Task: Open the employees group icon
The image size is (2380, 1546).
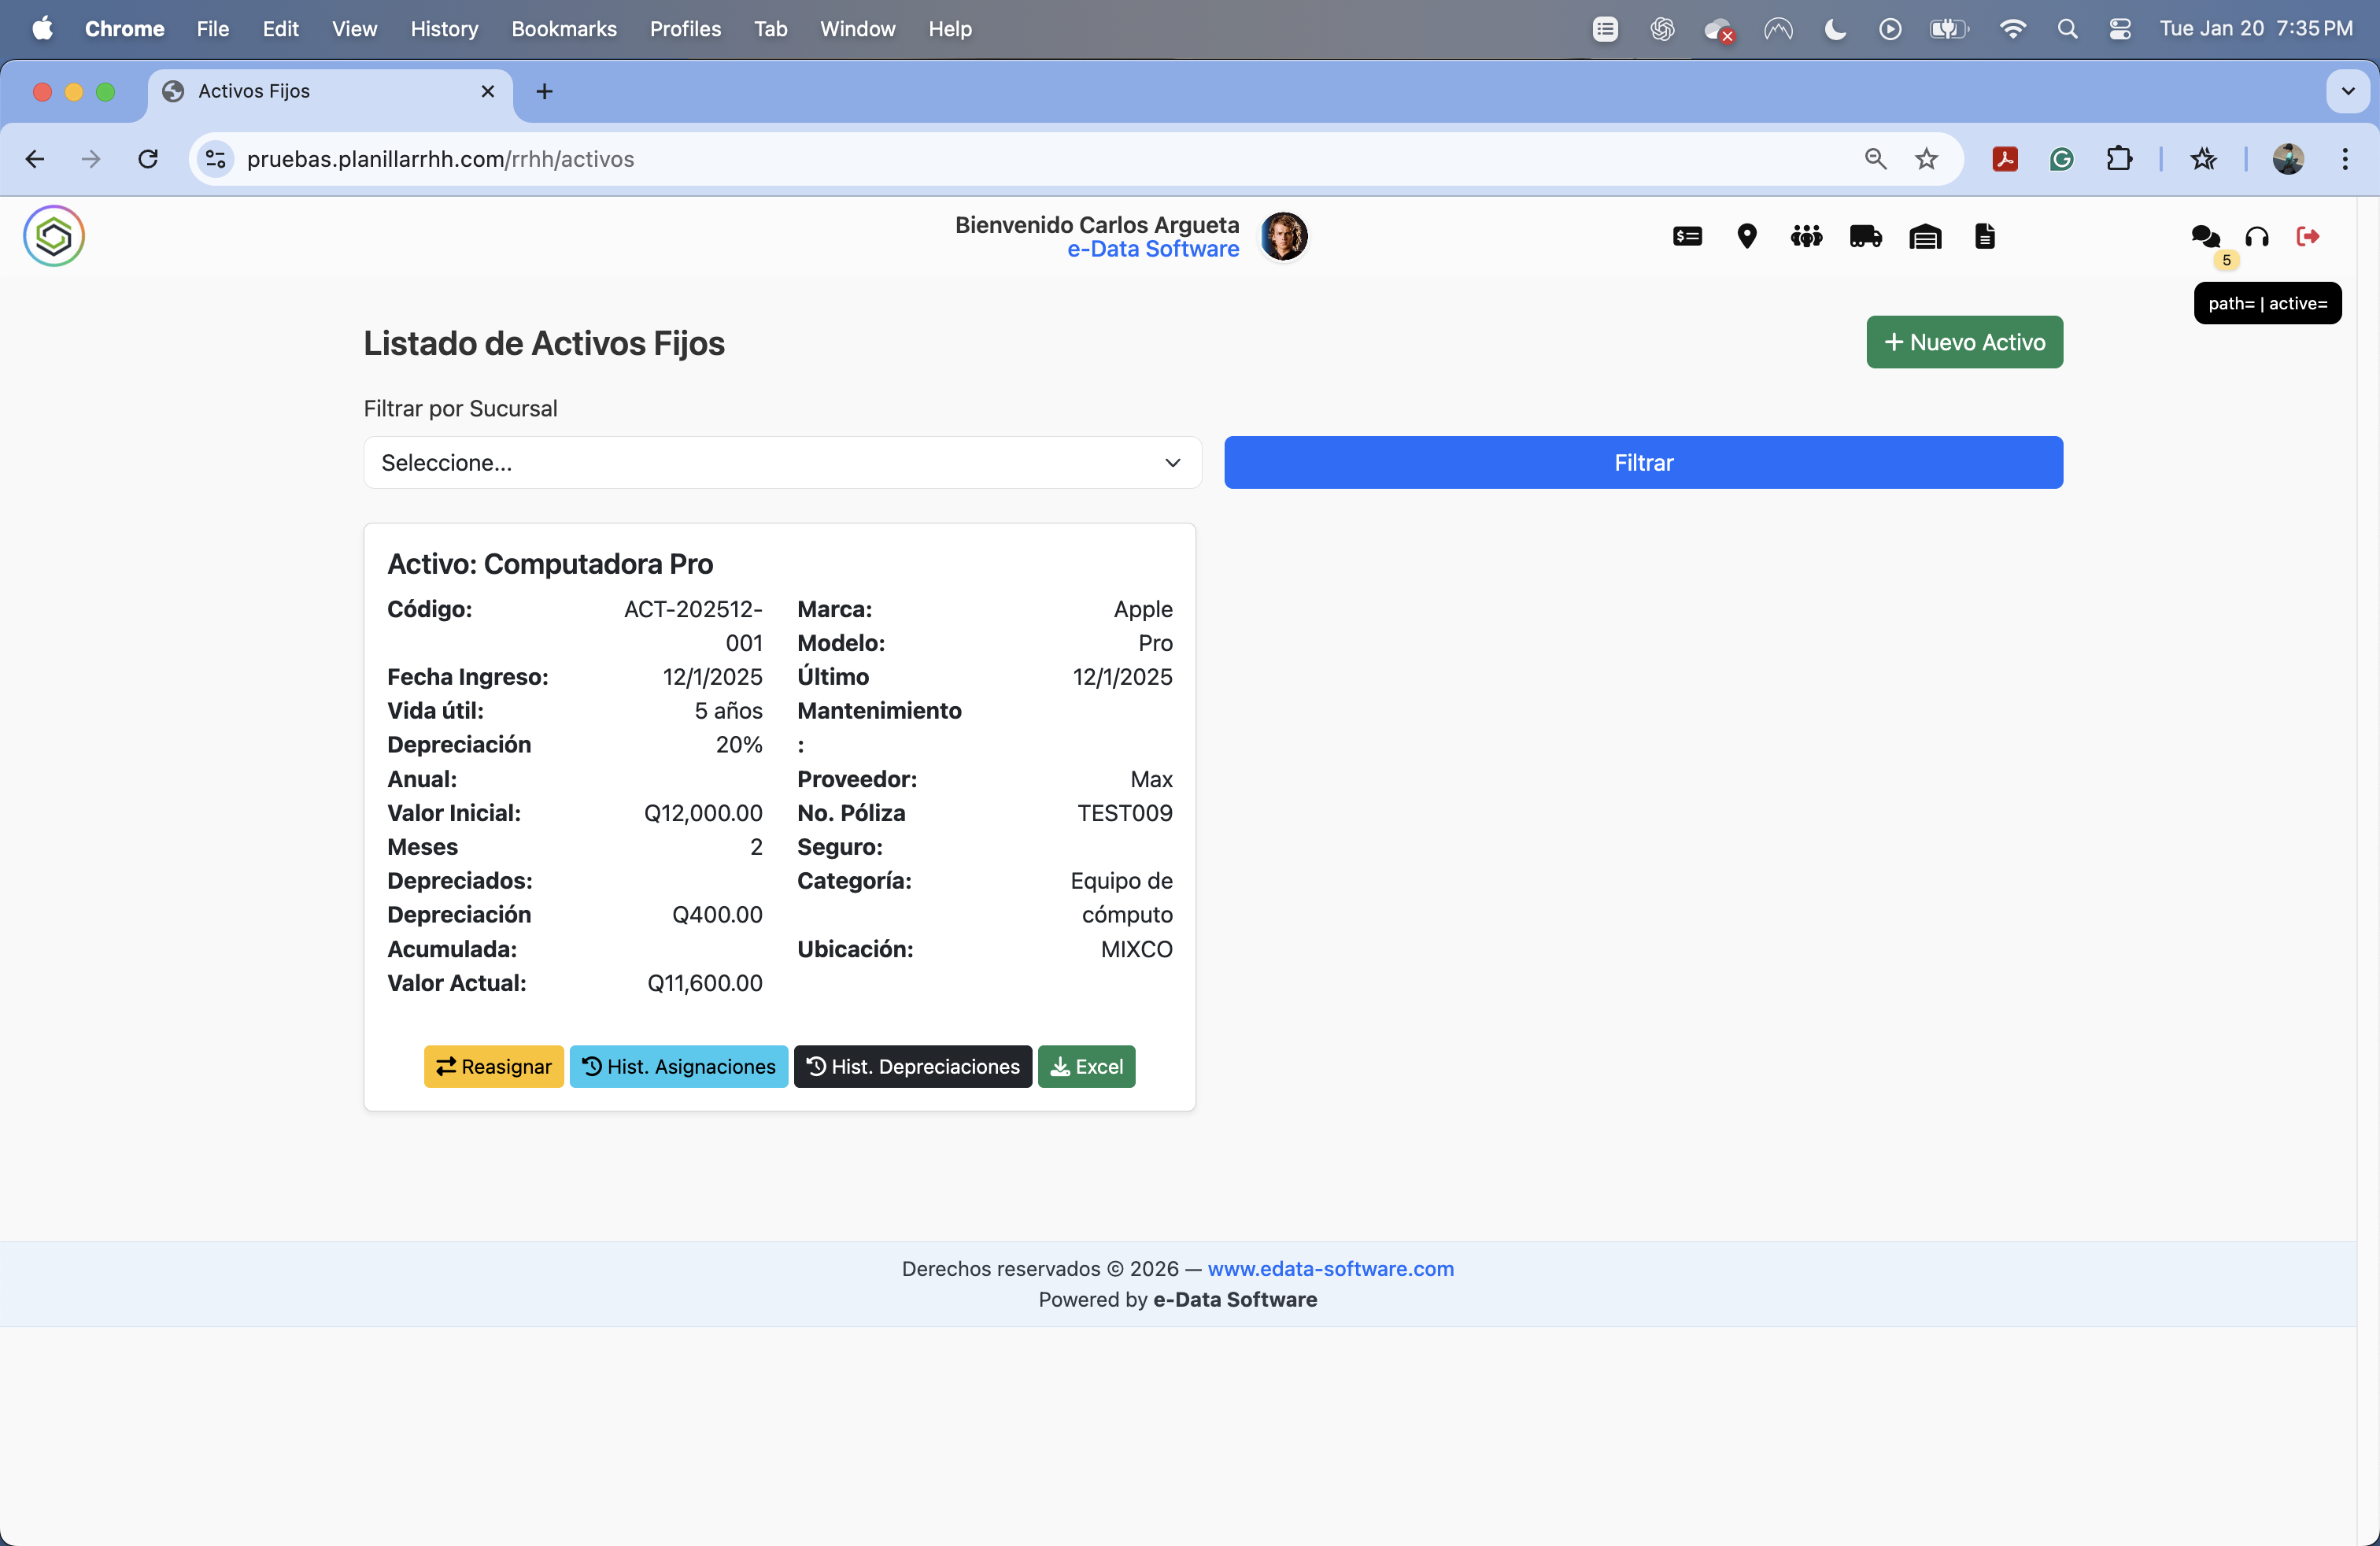Action: click(x=1806, y=236)
